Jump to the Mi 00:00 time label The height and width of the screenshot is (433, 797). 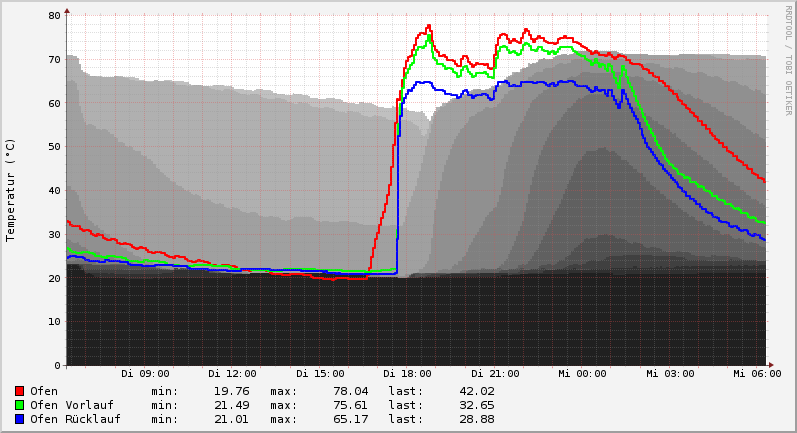[582, 374]
